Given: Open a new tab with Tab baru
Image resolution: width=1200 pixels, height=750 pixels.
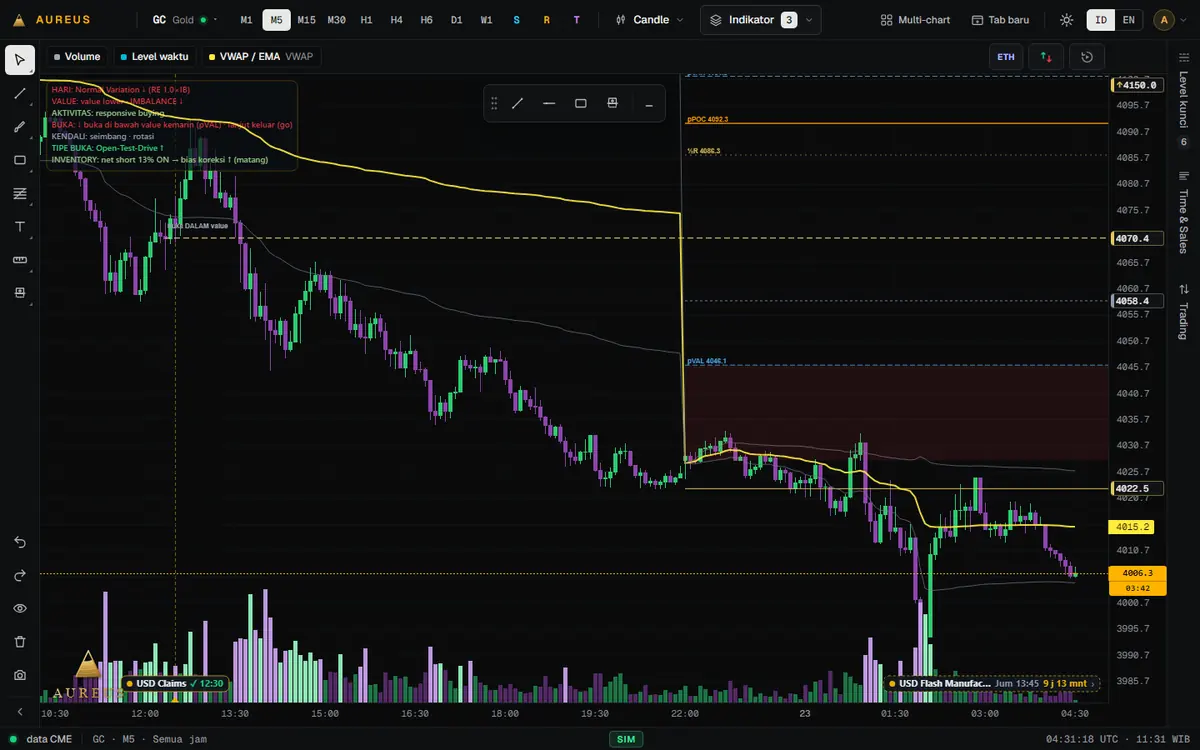Looking at the screenshot, I should (x=1000, y=20).
